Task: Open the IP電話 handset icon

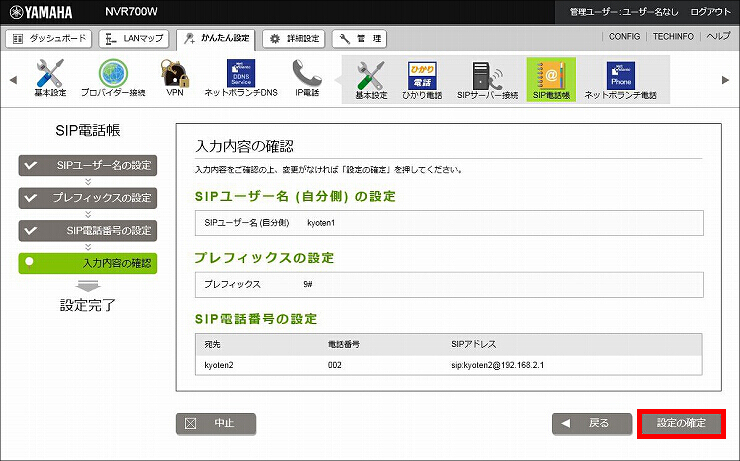Action: (307, 78)
